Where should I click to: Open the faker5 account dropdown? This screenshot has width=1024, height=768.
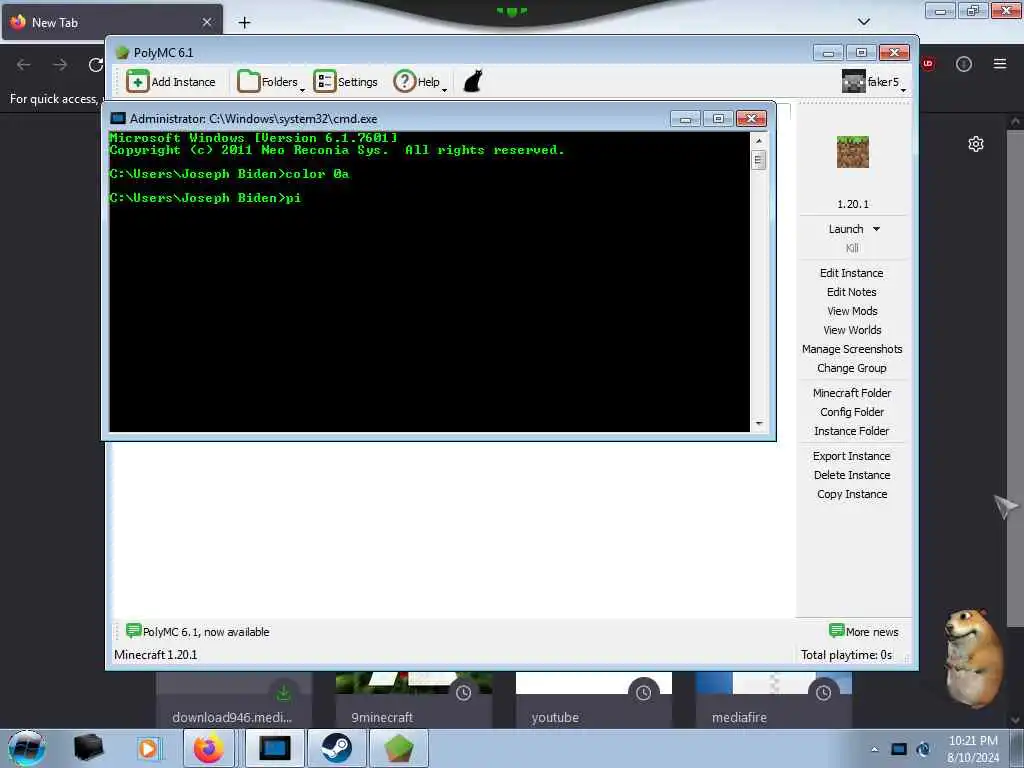pyautogui.click(x=874, y=82)
